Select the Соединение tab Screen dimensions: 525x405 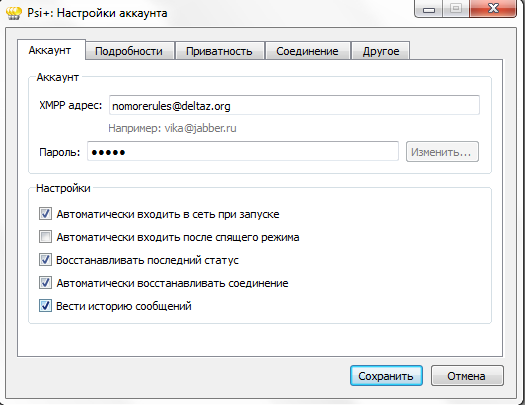[x=307, y=51]
